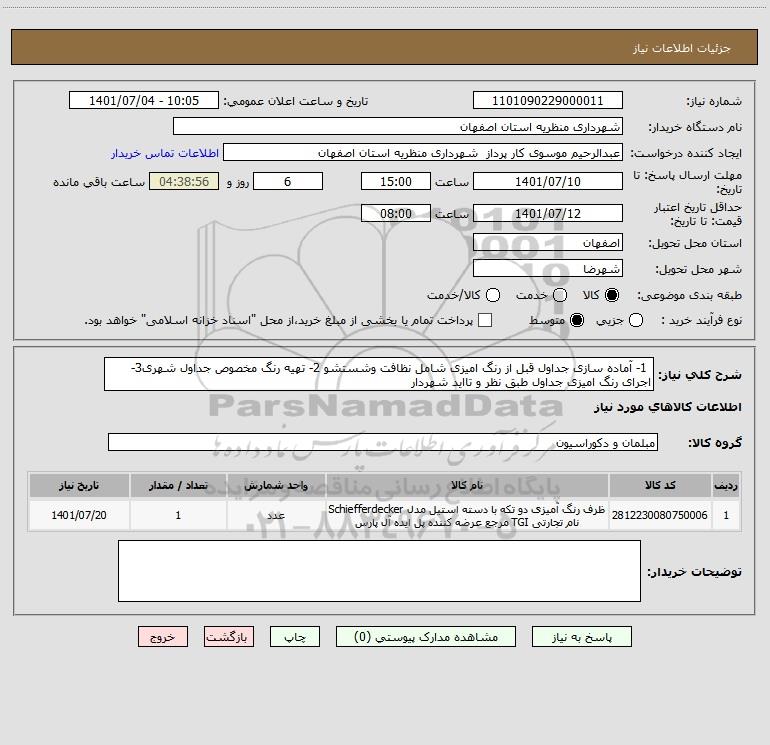Click announcement date field 1401/07/04 - 10:05
The image size is (770, 745).
pos(144,101)
